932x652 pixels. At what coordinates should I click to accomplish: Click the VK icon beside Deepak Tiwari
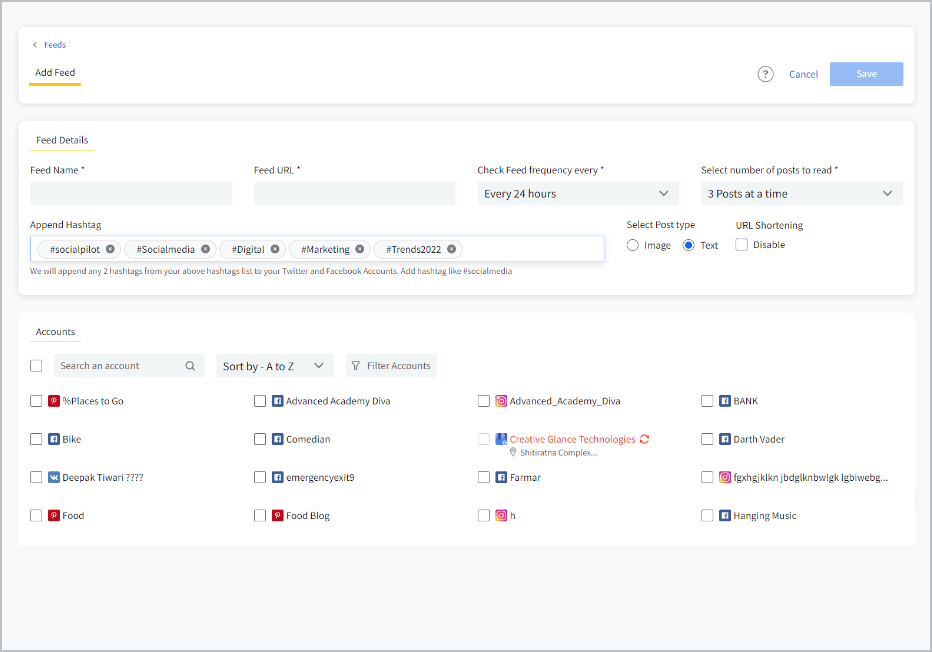point(52,477)
